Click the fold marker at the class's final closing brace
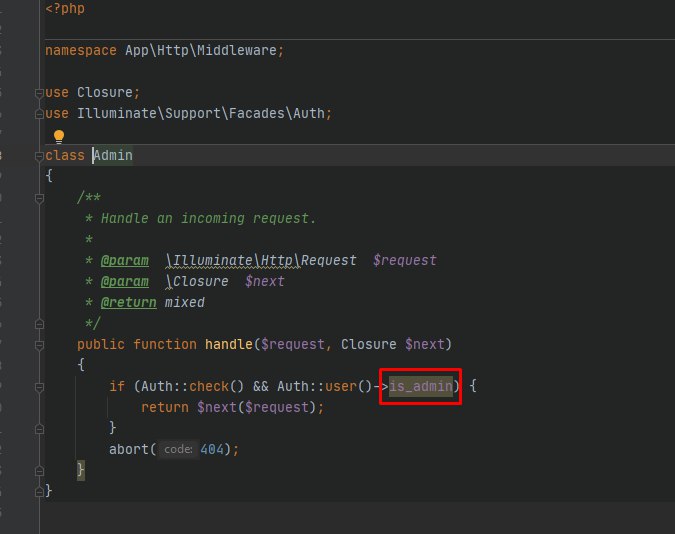 point(39,491)
